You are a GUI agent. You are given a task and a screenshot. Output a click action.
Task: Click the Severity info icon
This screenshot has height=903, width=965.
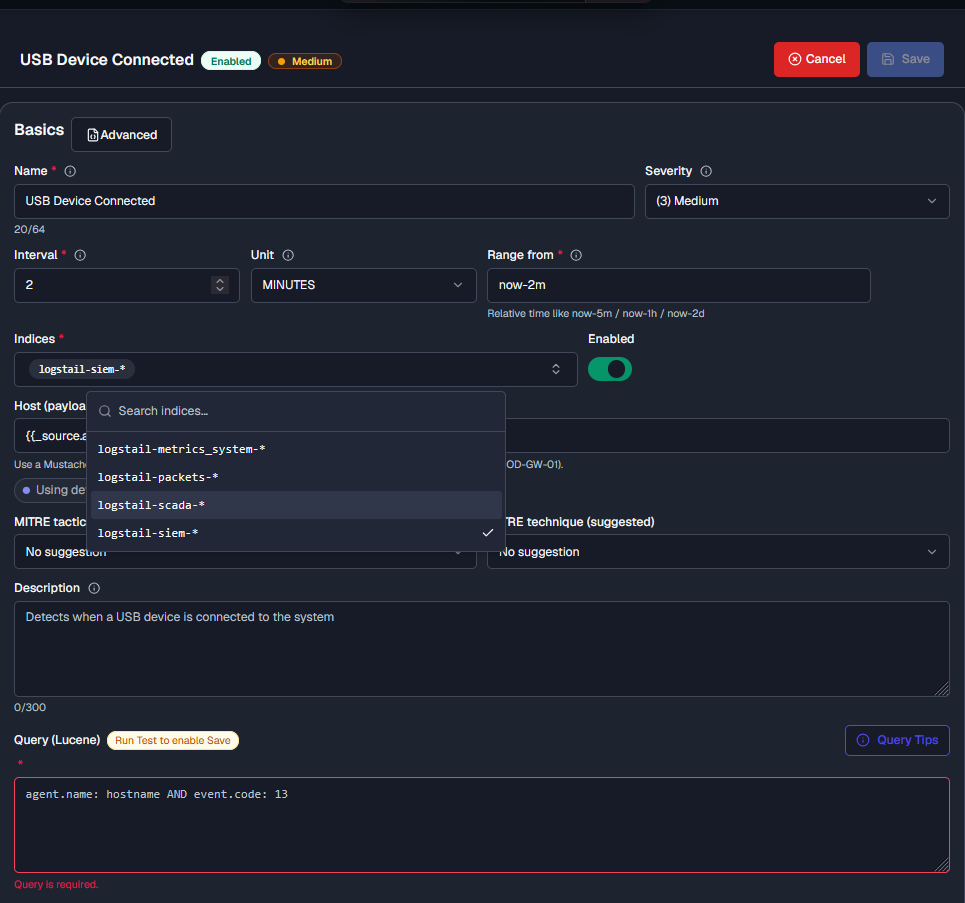[706, 171]
